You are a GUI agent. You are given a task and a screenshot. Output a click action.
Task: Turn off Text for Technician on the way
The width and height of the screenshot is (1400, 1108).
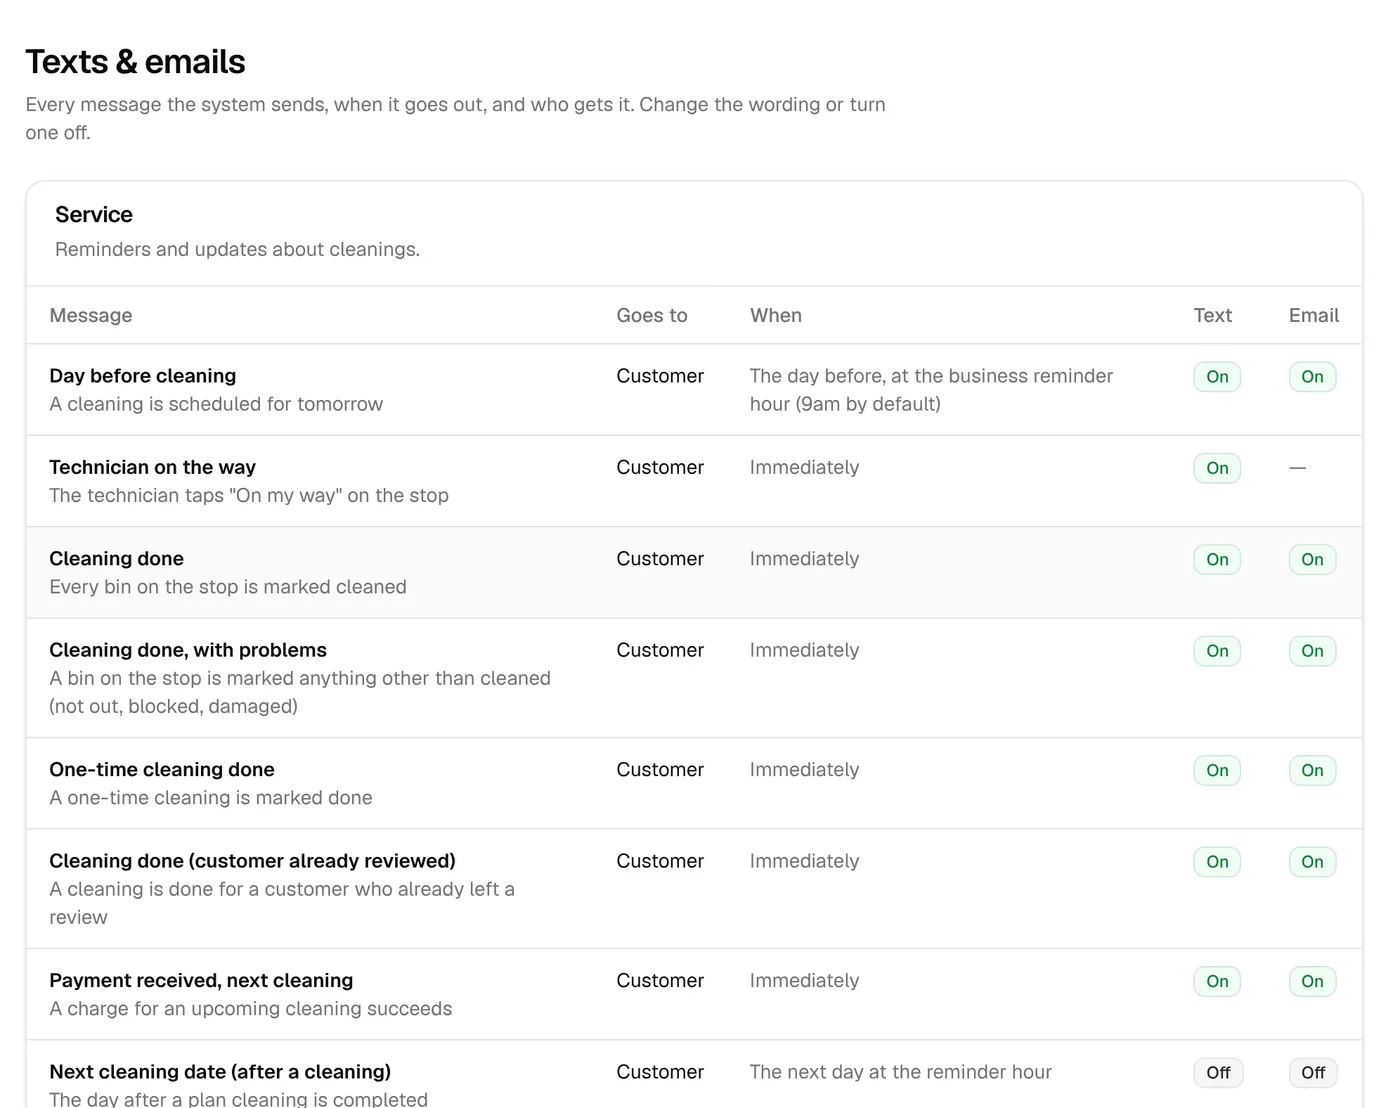point(1217,468)
